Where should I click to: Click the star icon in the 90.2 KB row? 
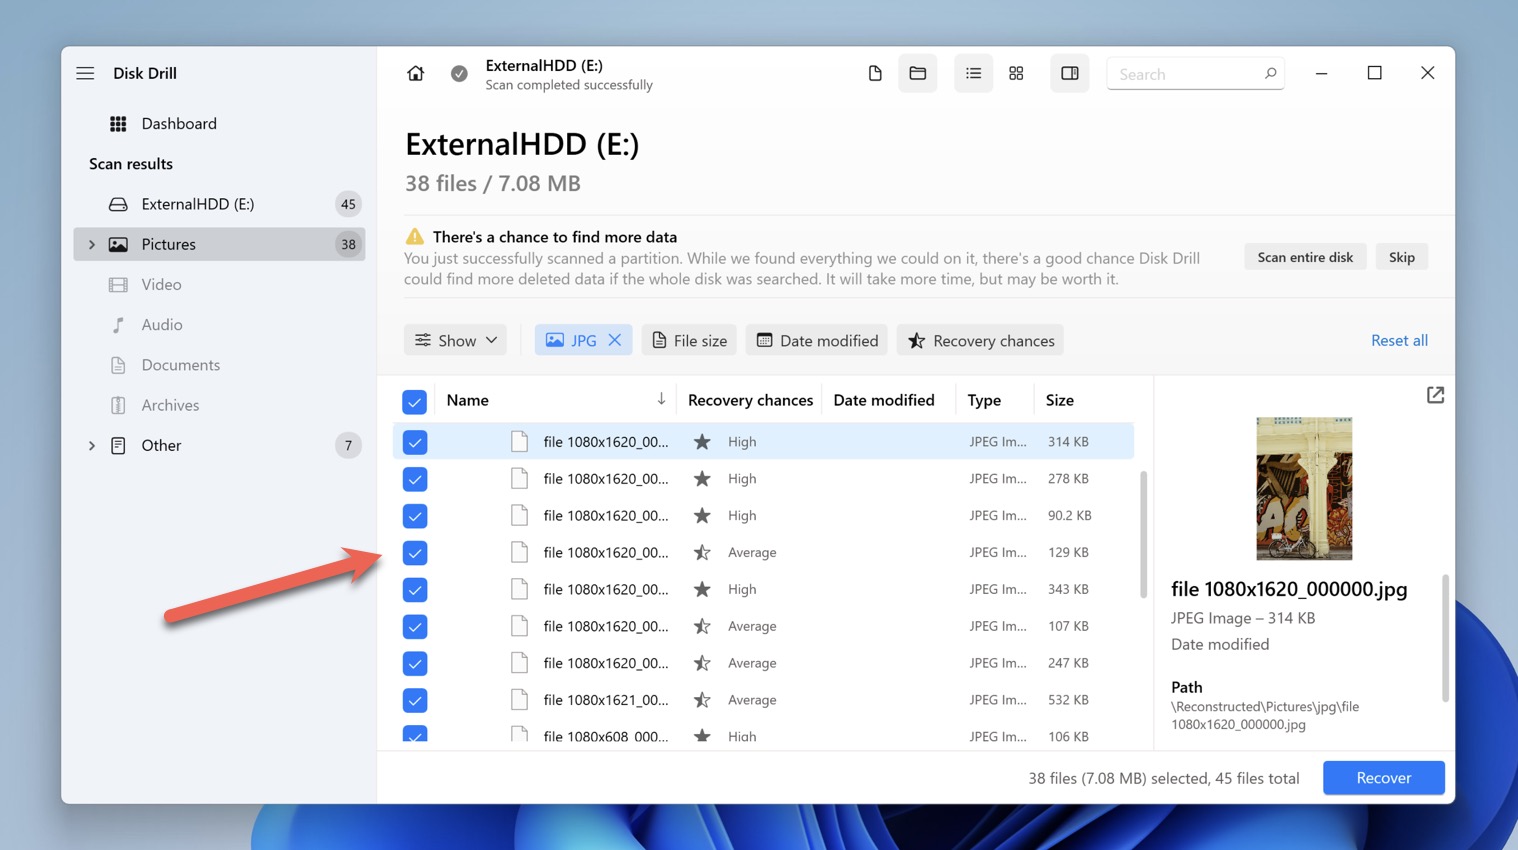[x=702, y=515]
